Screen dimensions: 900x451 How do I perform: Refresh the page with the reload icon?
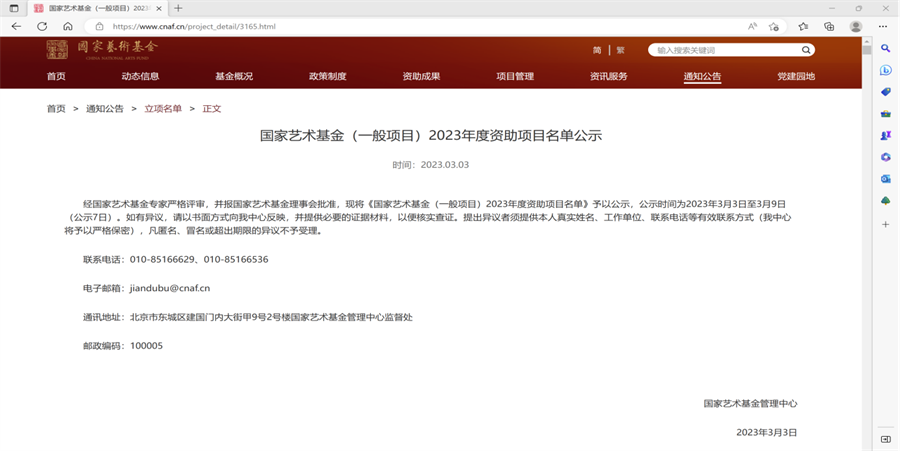(x=42, y=26)
